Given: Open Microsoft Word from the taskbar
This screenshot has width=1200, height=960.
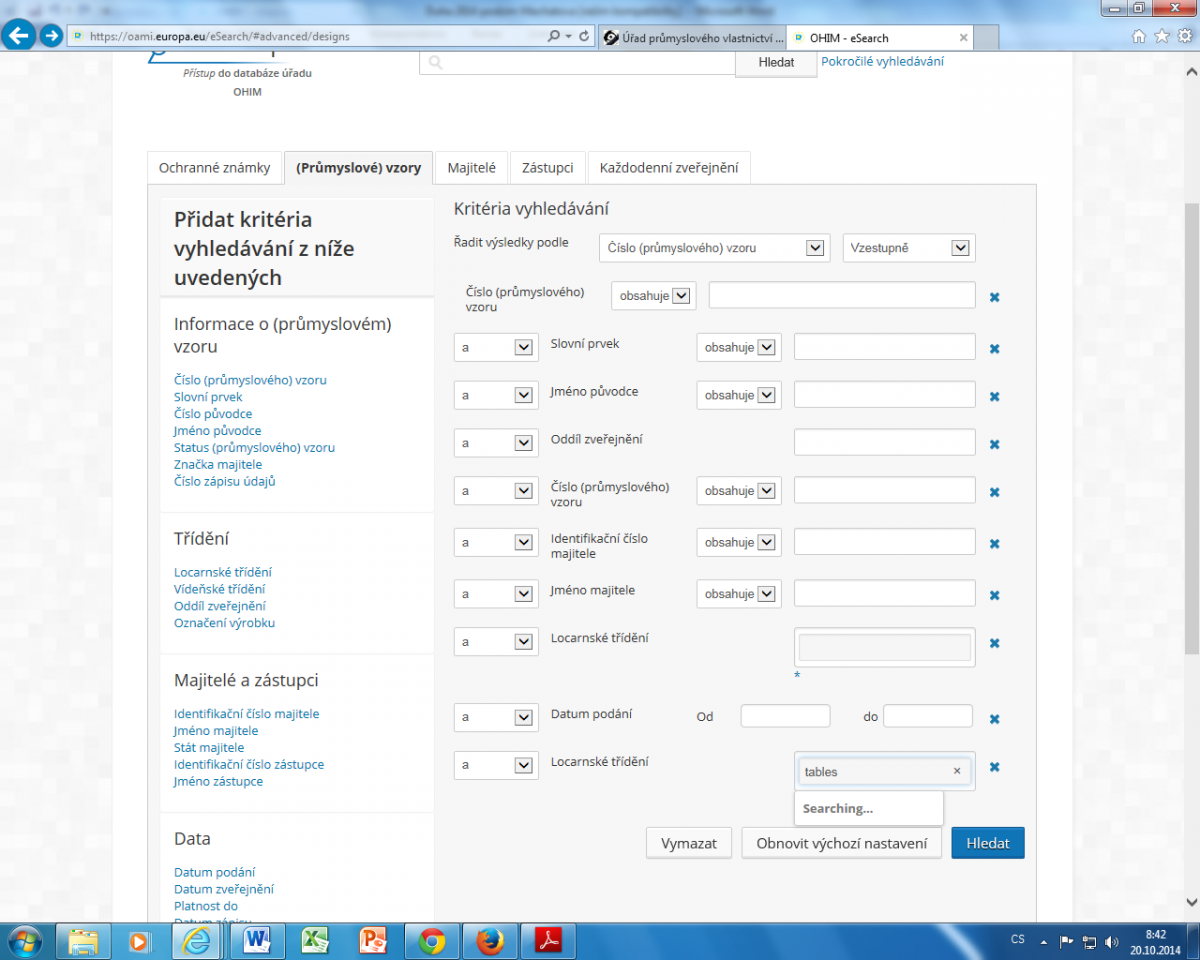Looking at the screenshot, I should pos(257,941).
